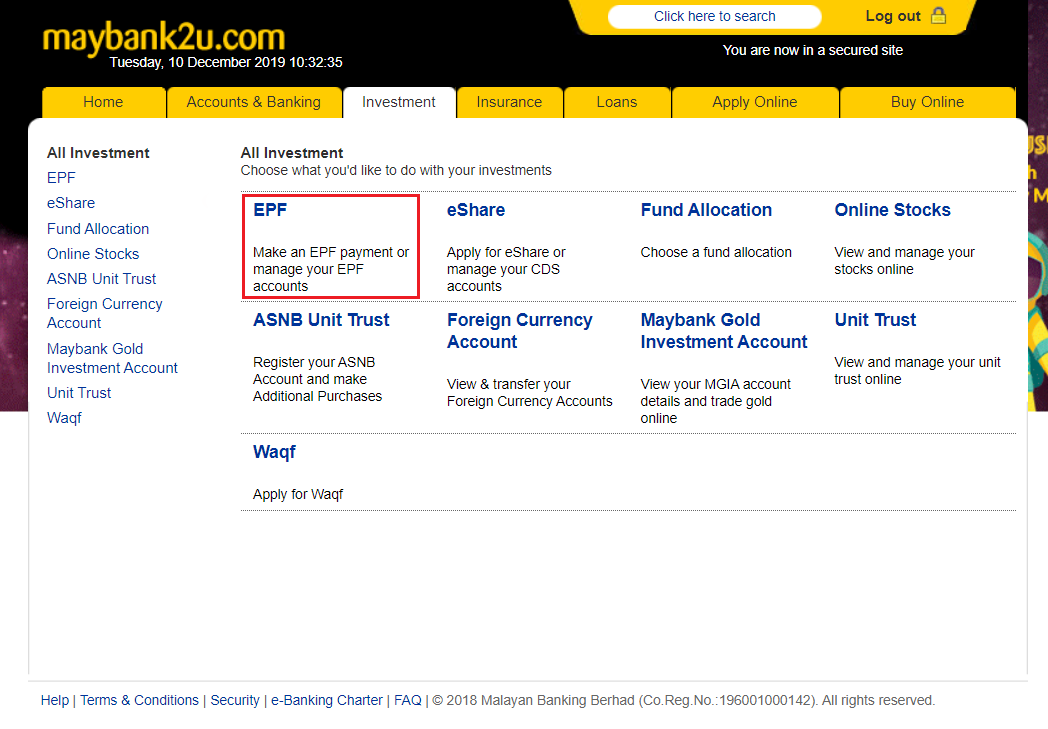Open the Unit Trust main heading

coord(876,320)
